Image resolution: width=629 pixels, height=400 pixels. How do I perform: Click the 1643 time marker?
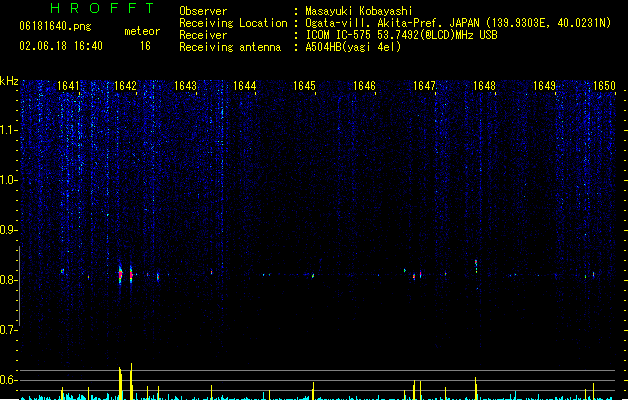tap(185, 86)
